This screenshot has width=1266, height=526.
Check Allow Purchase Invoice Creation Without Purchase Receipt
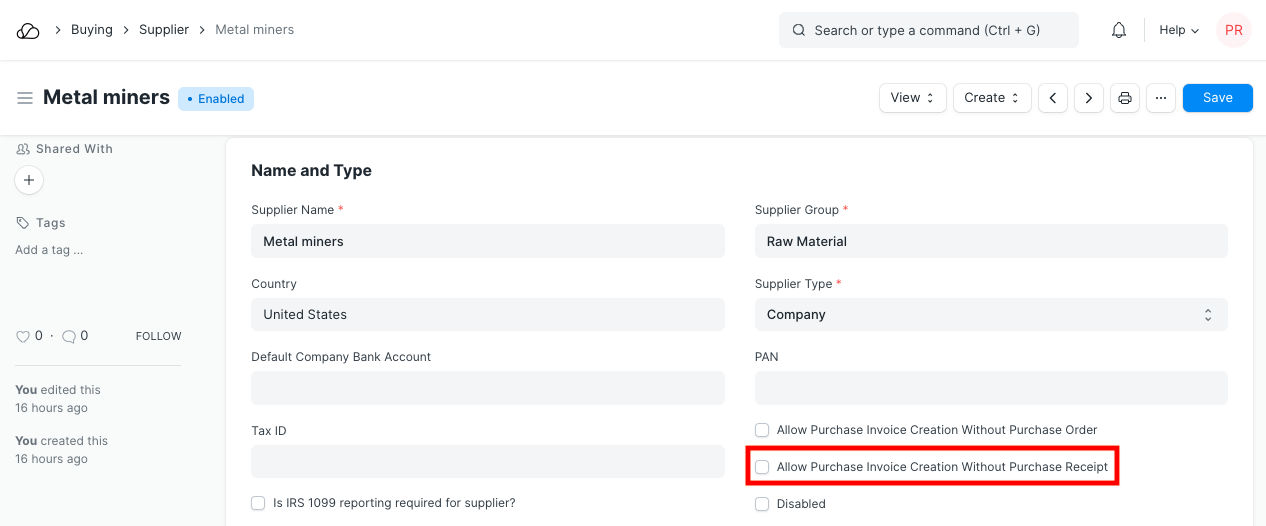(762, 467)
